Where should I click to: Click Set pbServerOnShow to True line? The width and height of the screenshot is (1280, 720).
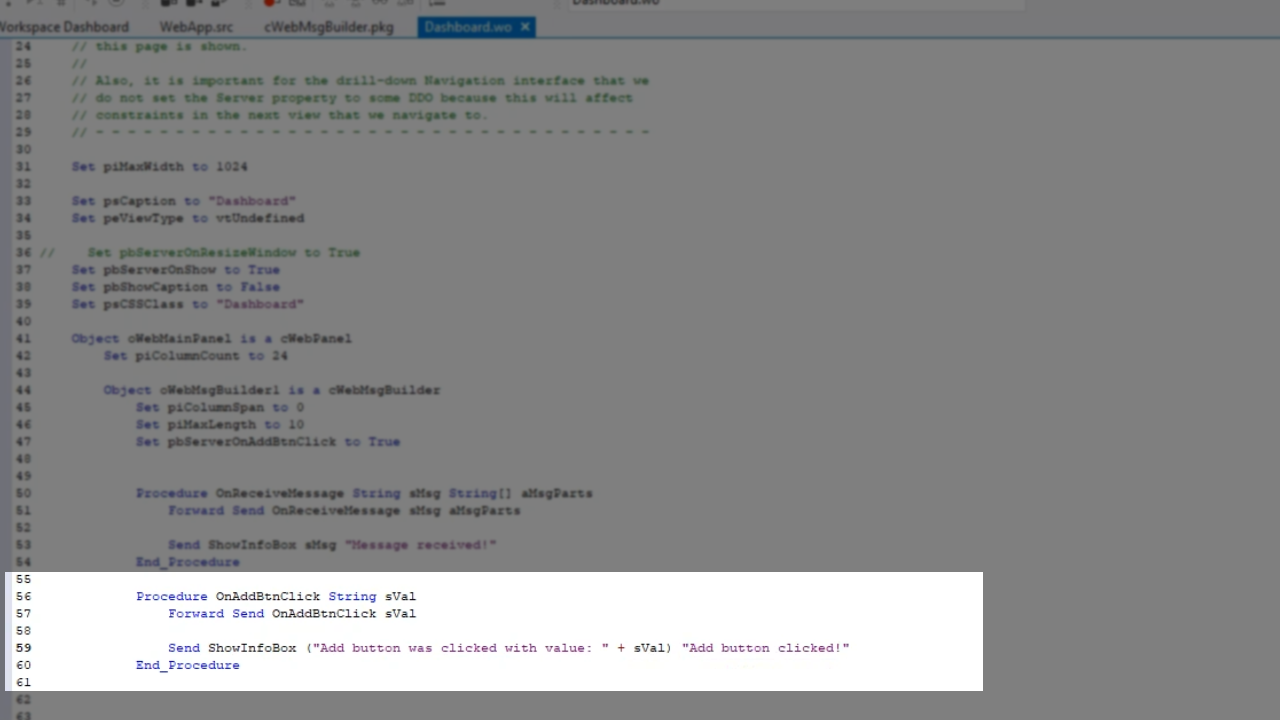point(176,270)
